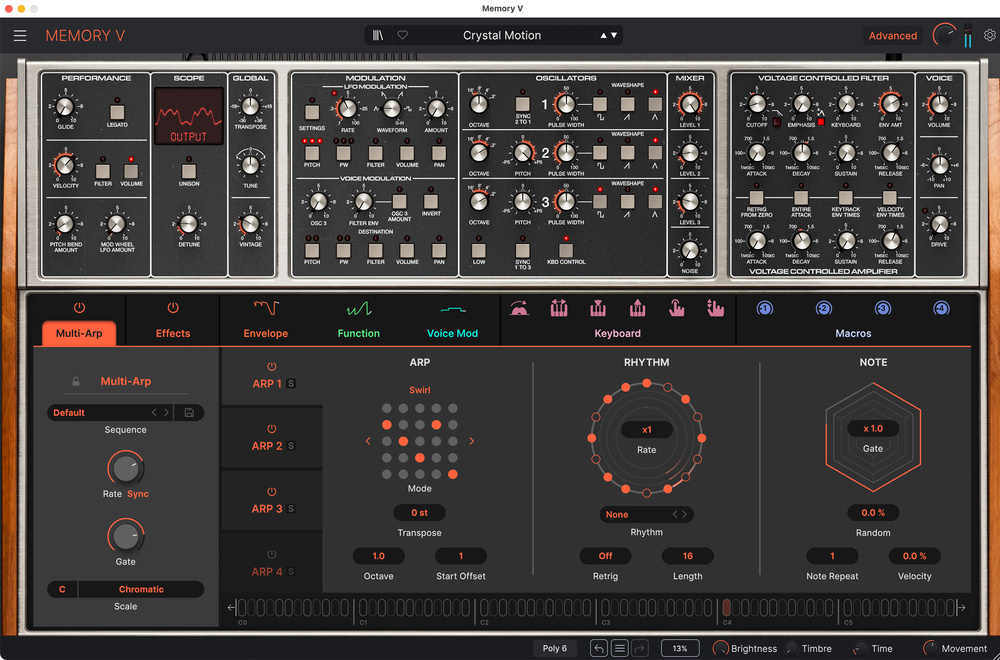The width and height of the screenshot is (1000, 660).
Task: Save the Default sequence with disk icon
Action: [189, 413]
